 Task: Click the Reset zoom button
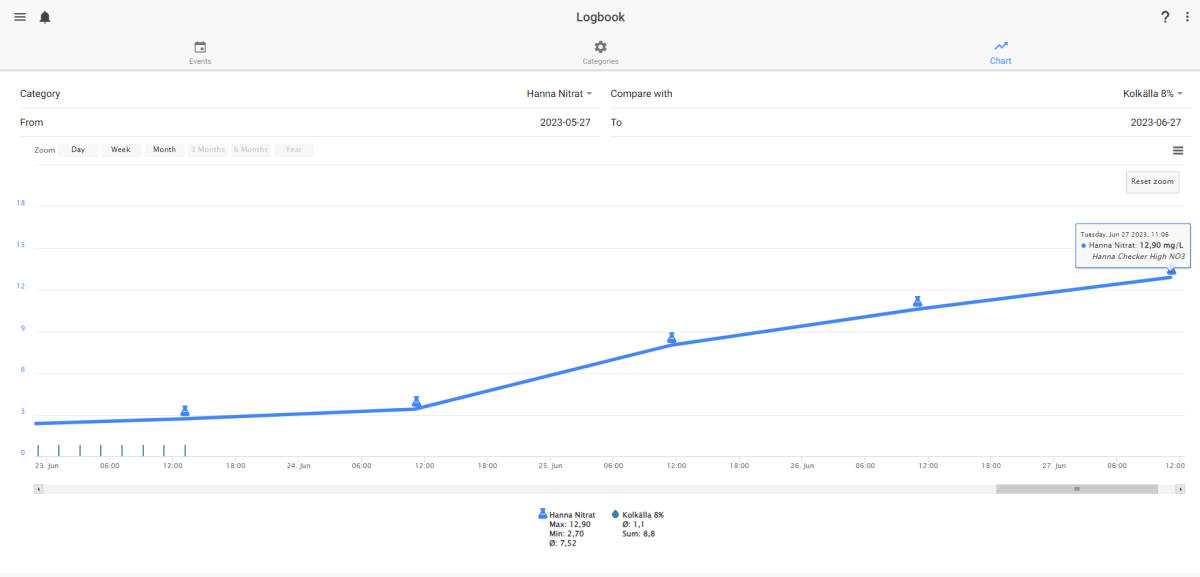[x=1152, y=182]
